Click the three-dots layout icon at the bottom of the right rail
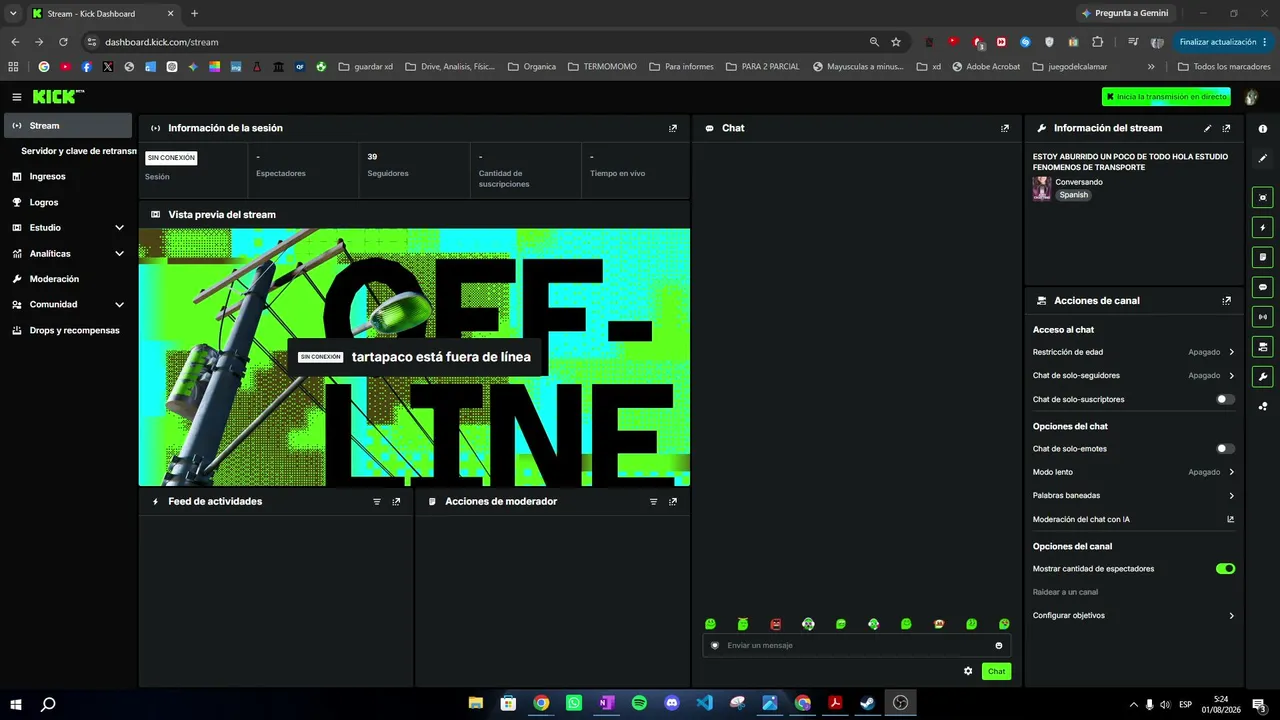The width and height of the screenshot is (1280, 720). pos(1263,406)
